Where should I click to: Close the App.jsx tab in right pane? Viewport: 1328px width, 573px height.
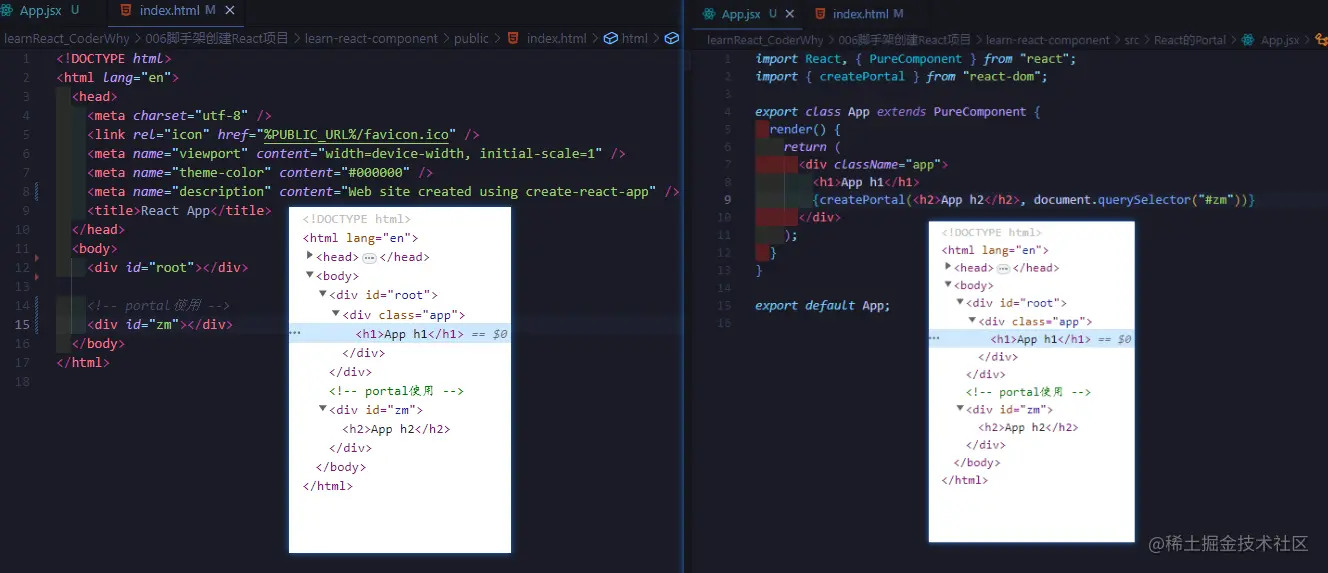(x=789, y=14)
